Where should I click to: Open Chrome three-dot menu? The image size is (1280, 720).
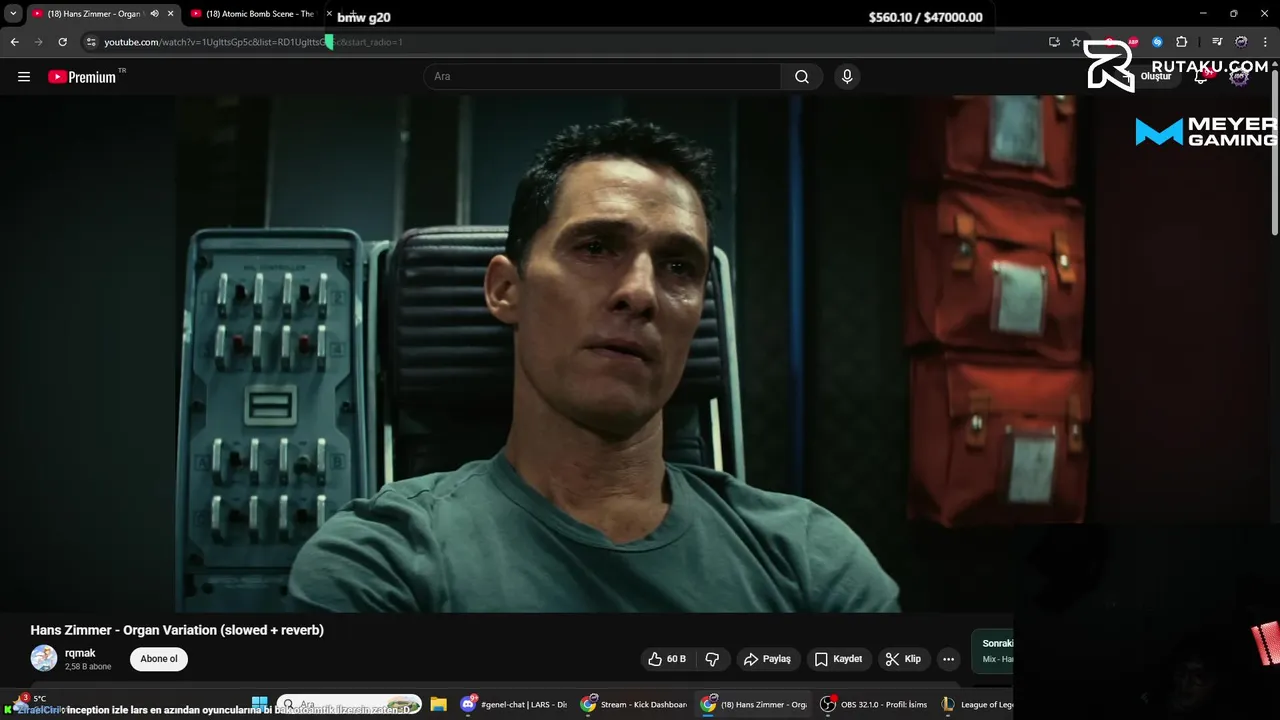(x=1265, y=42)
